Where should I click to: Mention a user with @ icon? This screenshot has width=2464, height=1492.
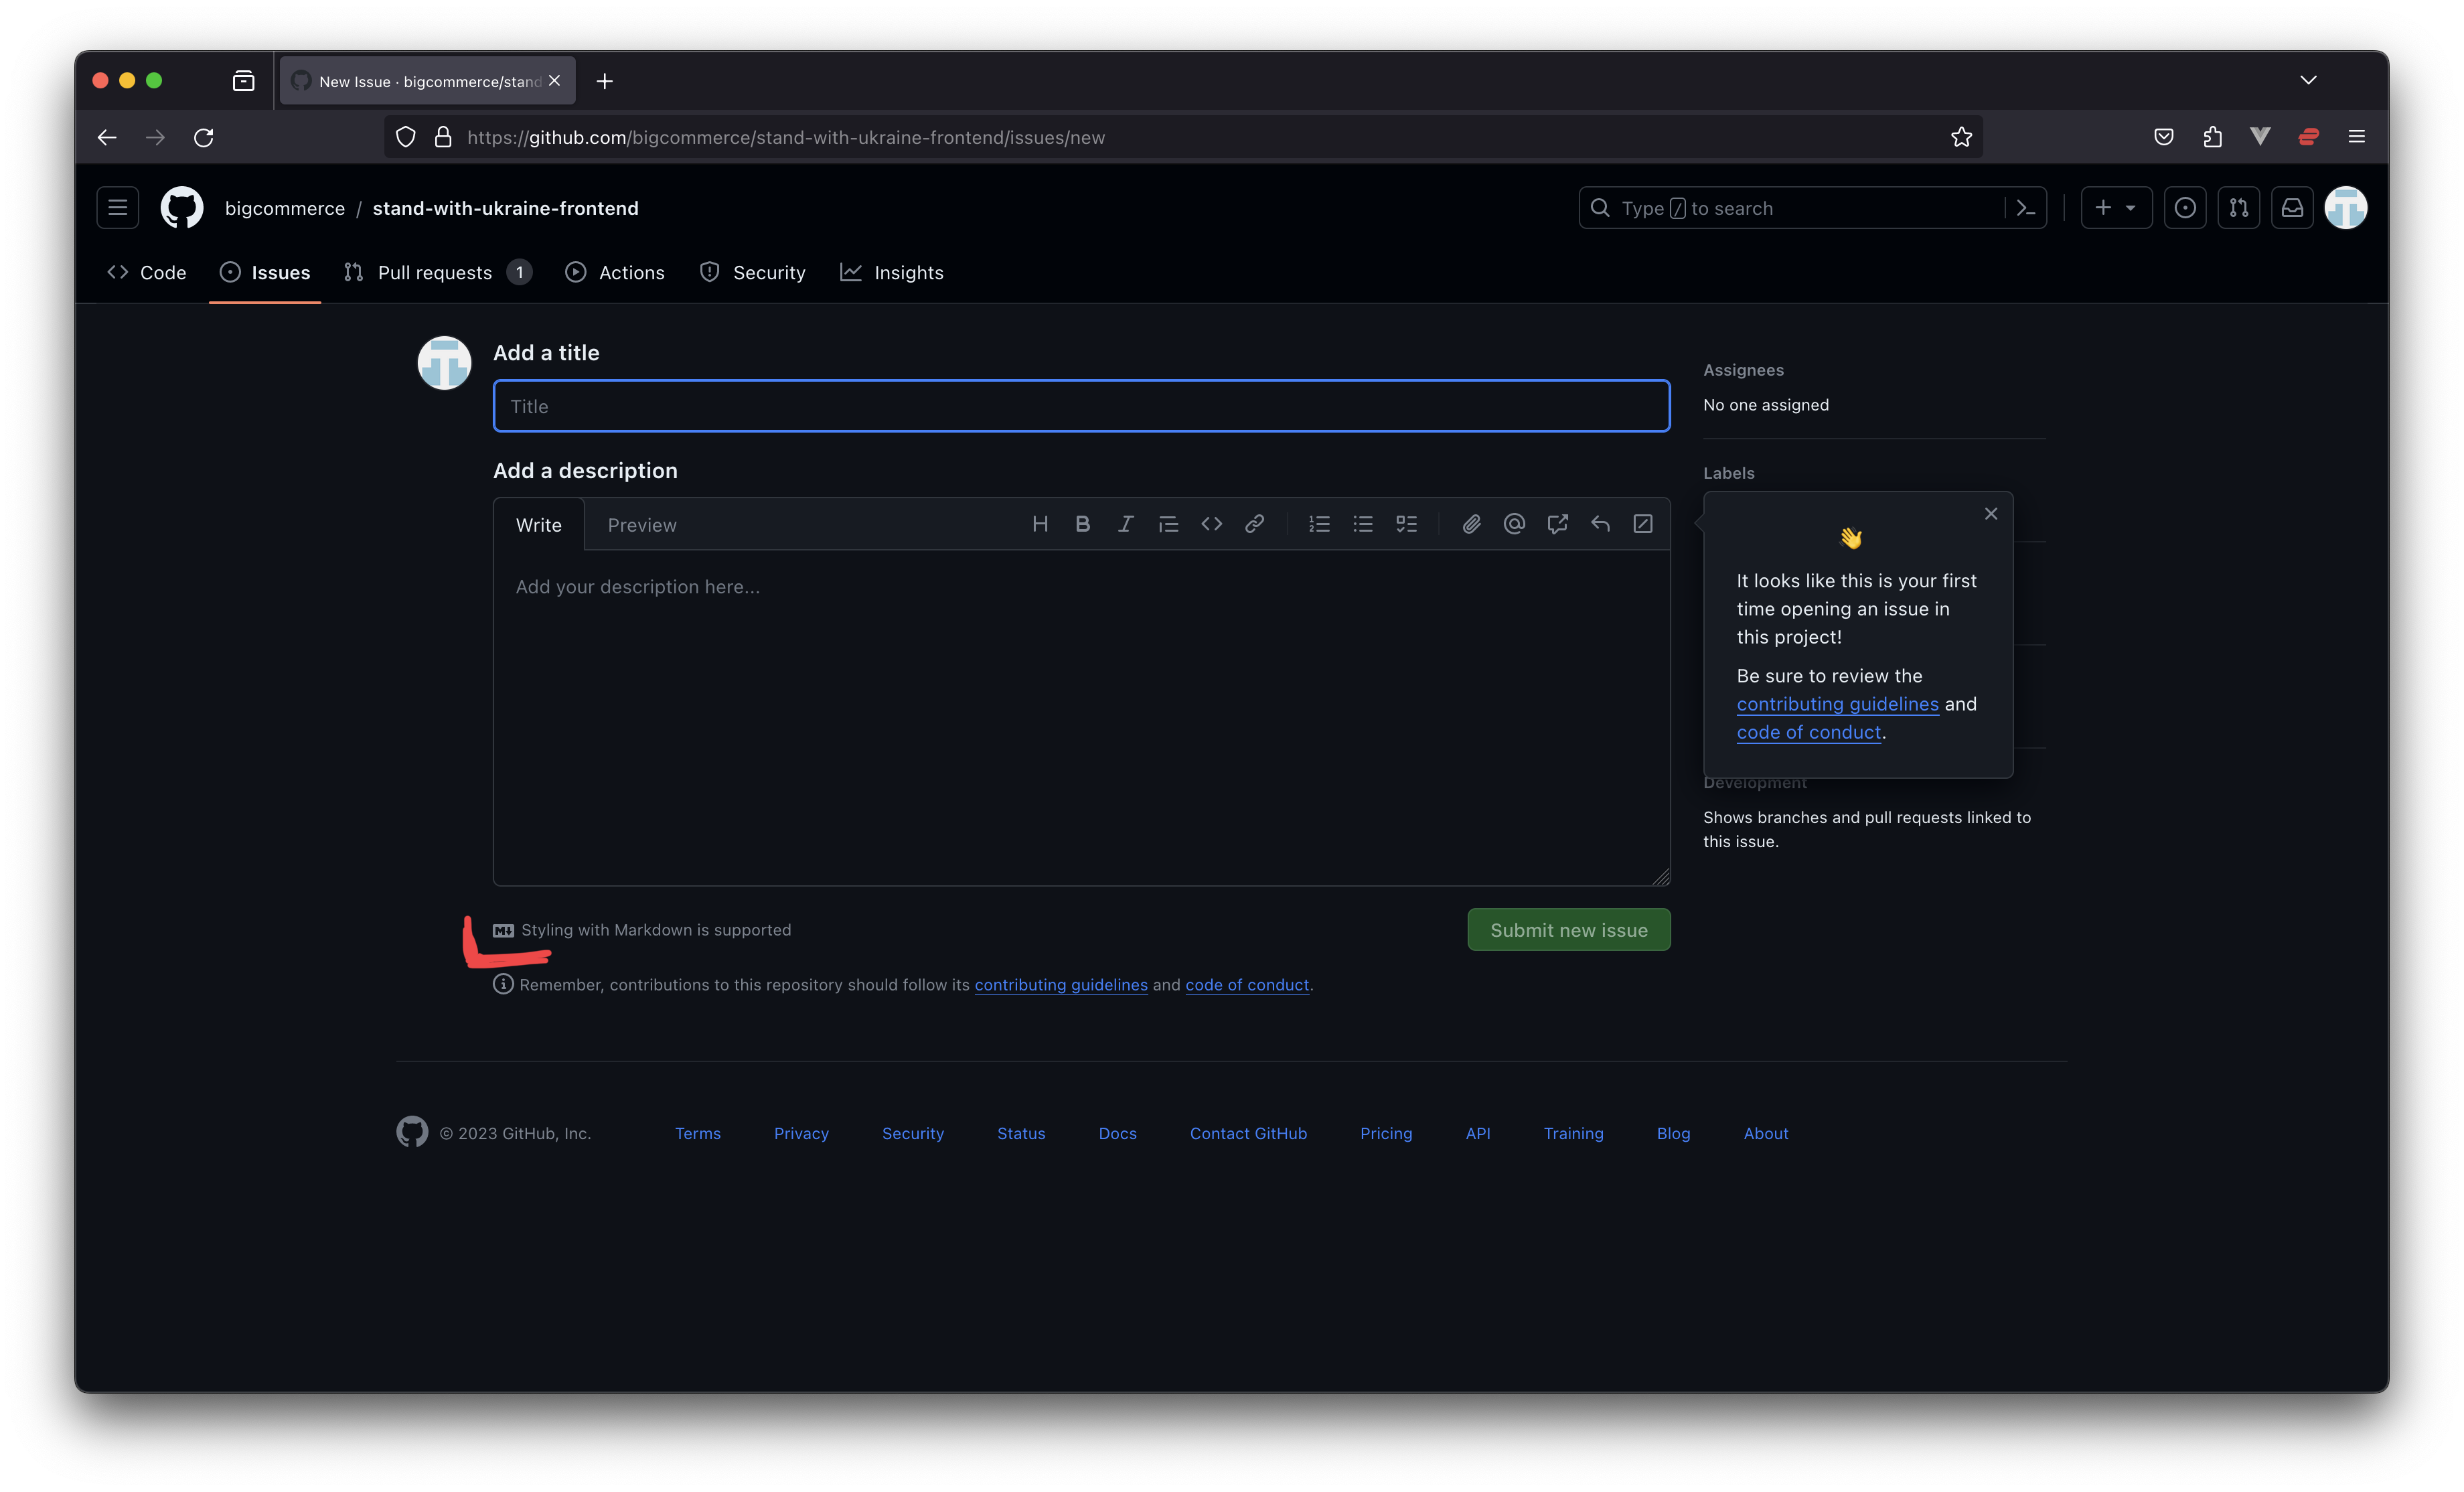coord(1514,524)
